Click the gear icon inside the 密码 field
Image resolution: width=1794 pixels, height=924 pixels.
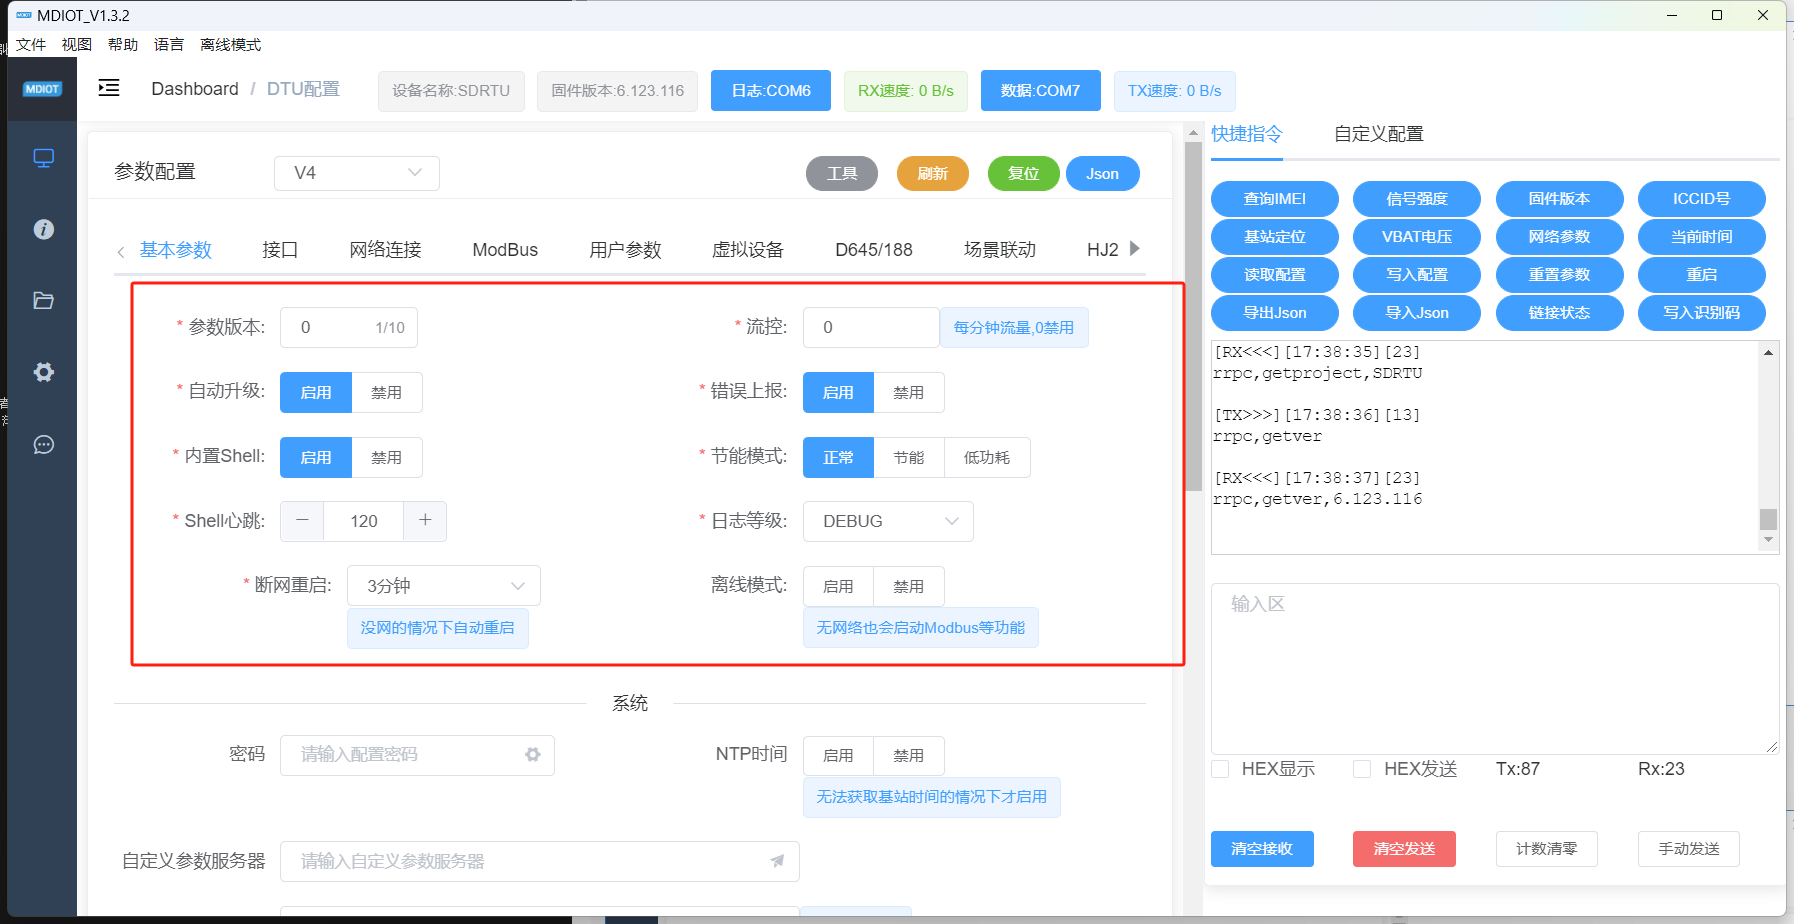pos(533,755)
